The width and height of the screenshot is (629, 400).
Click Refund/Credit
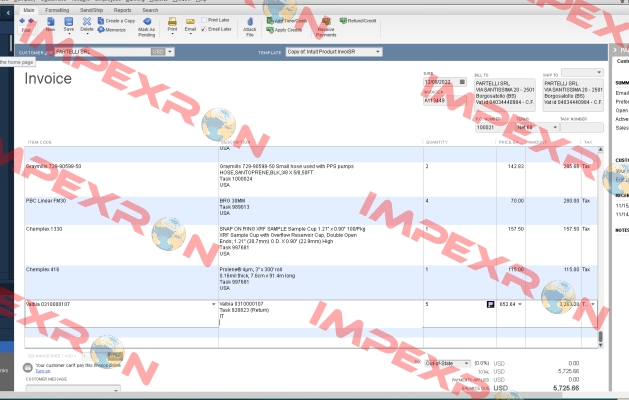pyautogui.click(x=358, y=20)
